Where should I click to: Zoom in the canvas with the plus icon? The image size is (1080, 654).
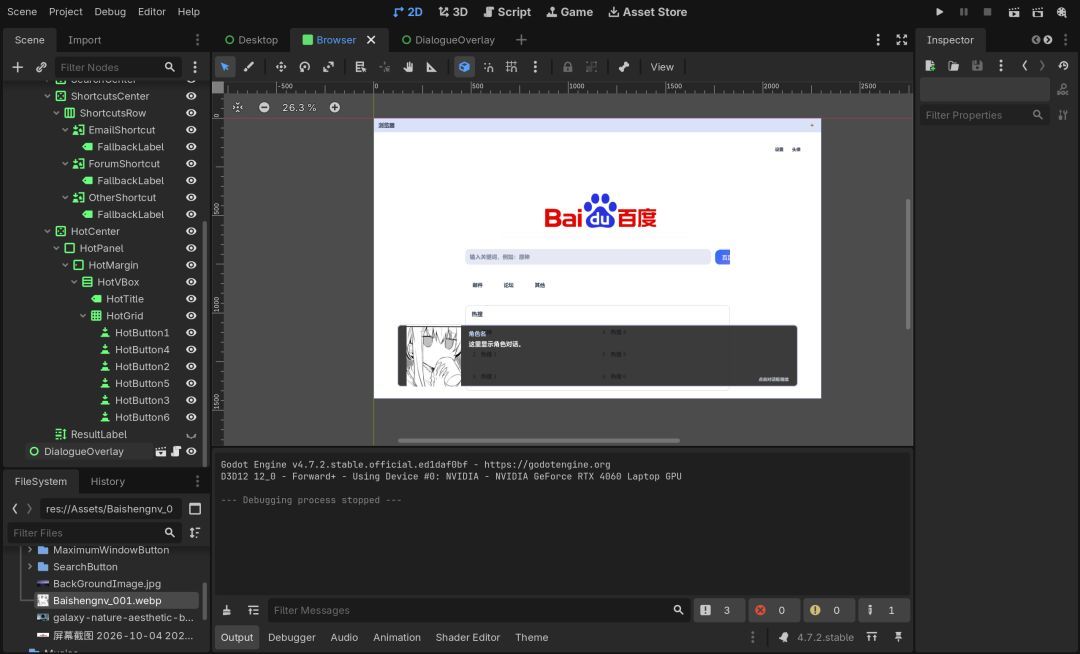click(x=335, y=107)
